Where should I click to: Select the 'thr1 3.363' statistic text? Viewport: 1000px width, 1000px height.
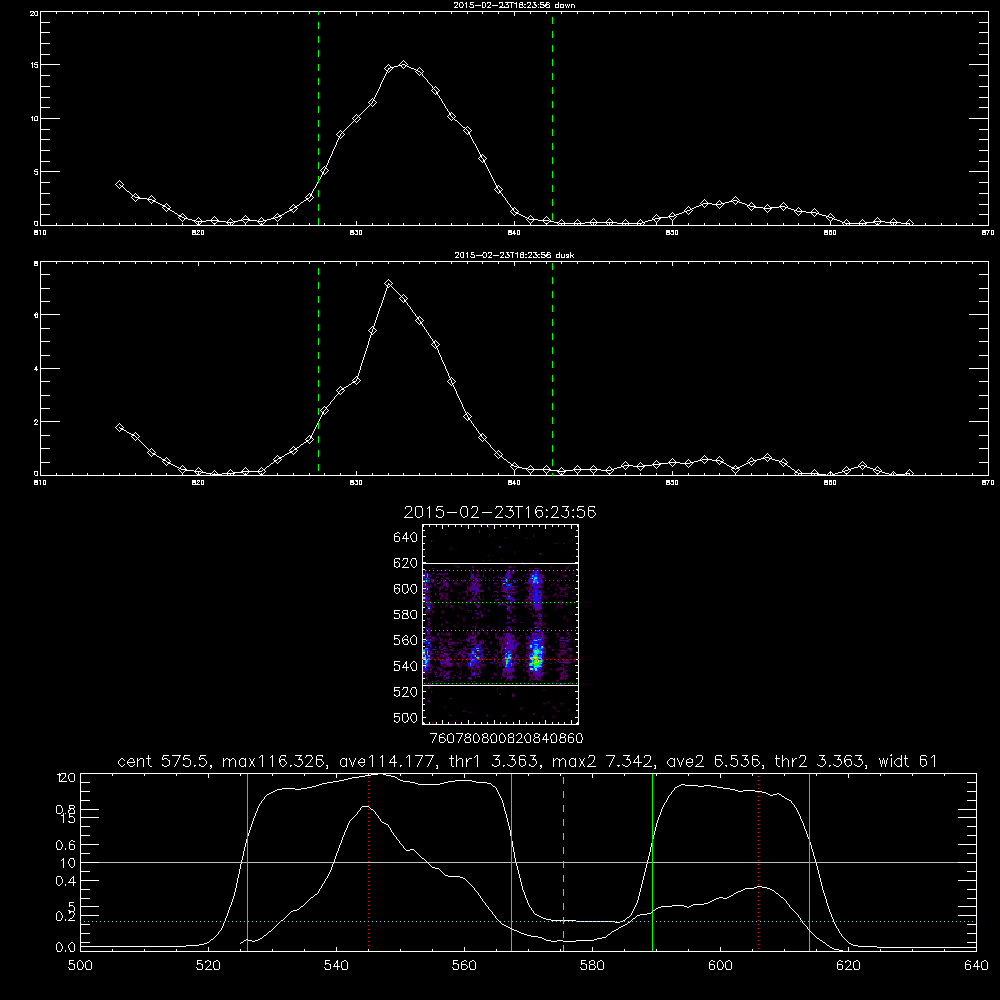tap(495, 761)
